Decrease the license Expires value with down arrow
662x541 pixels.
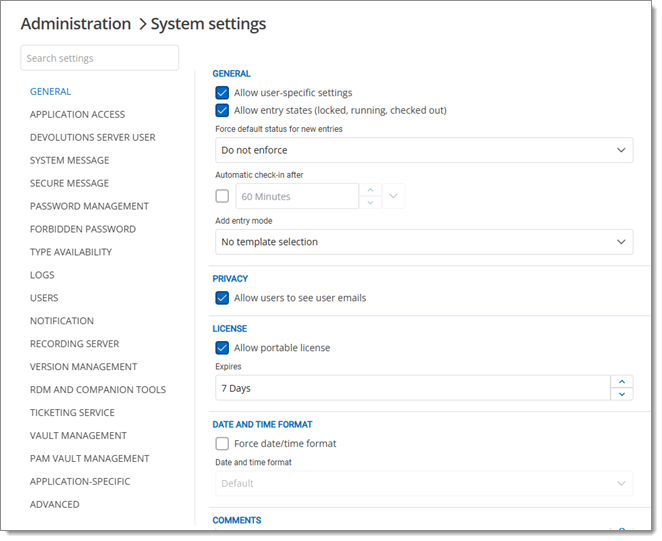[621, 394]
